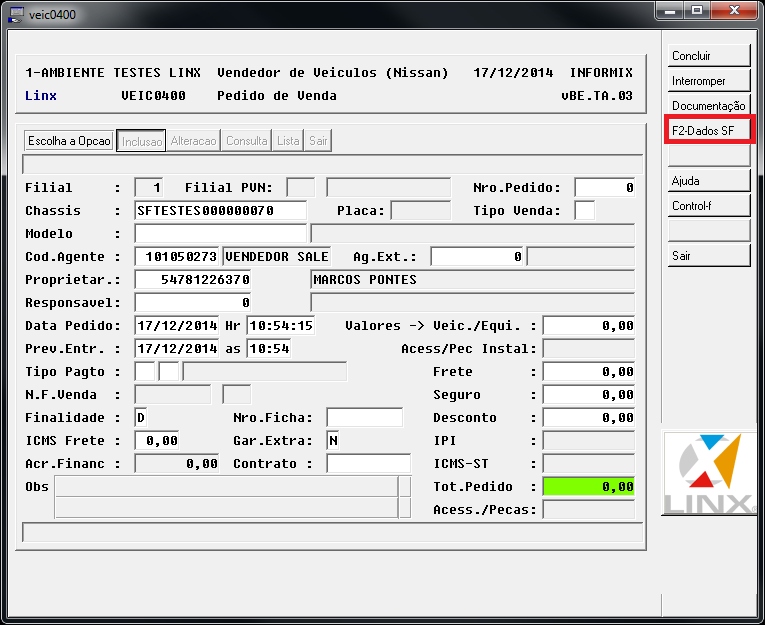765x625 pixels.
Task: Select Sair in the option menu bar
Action: coord(318,141)
